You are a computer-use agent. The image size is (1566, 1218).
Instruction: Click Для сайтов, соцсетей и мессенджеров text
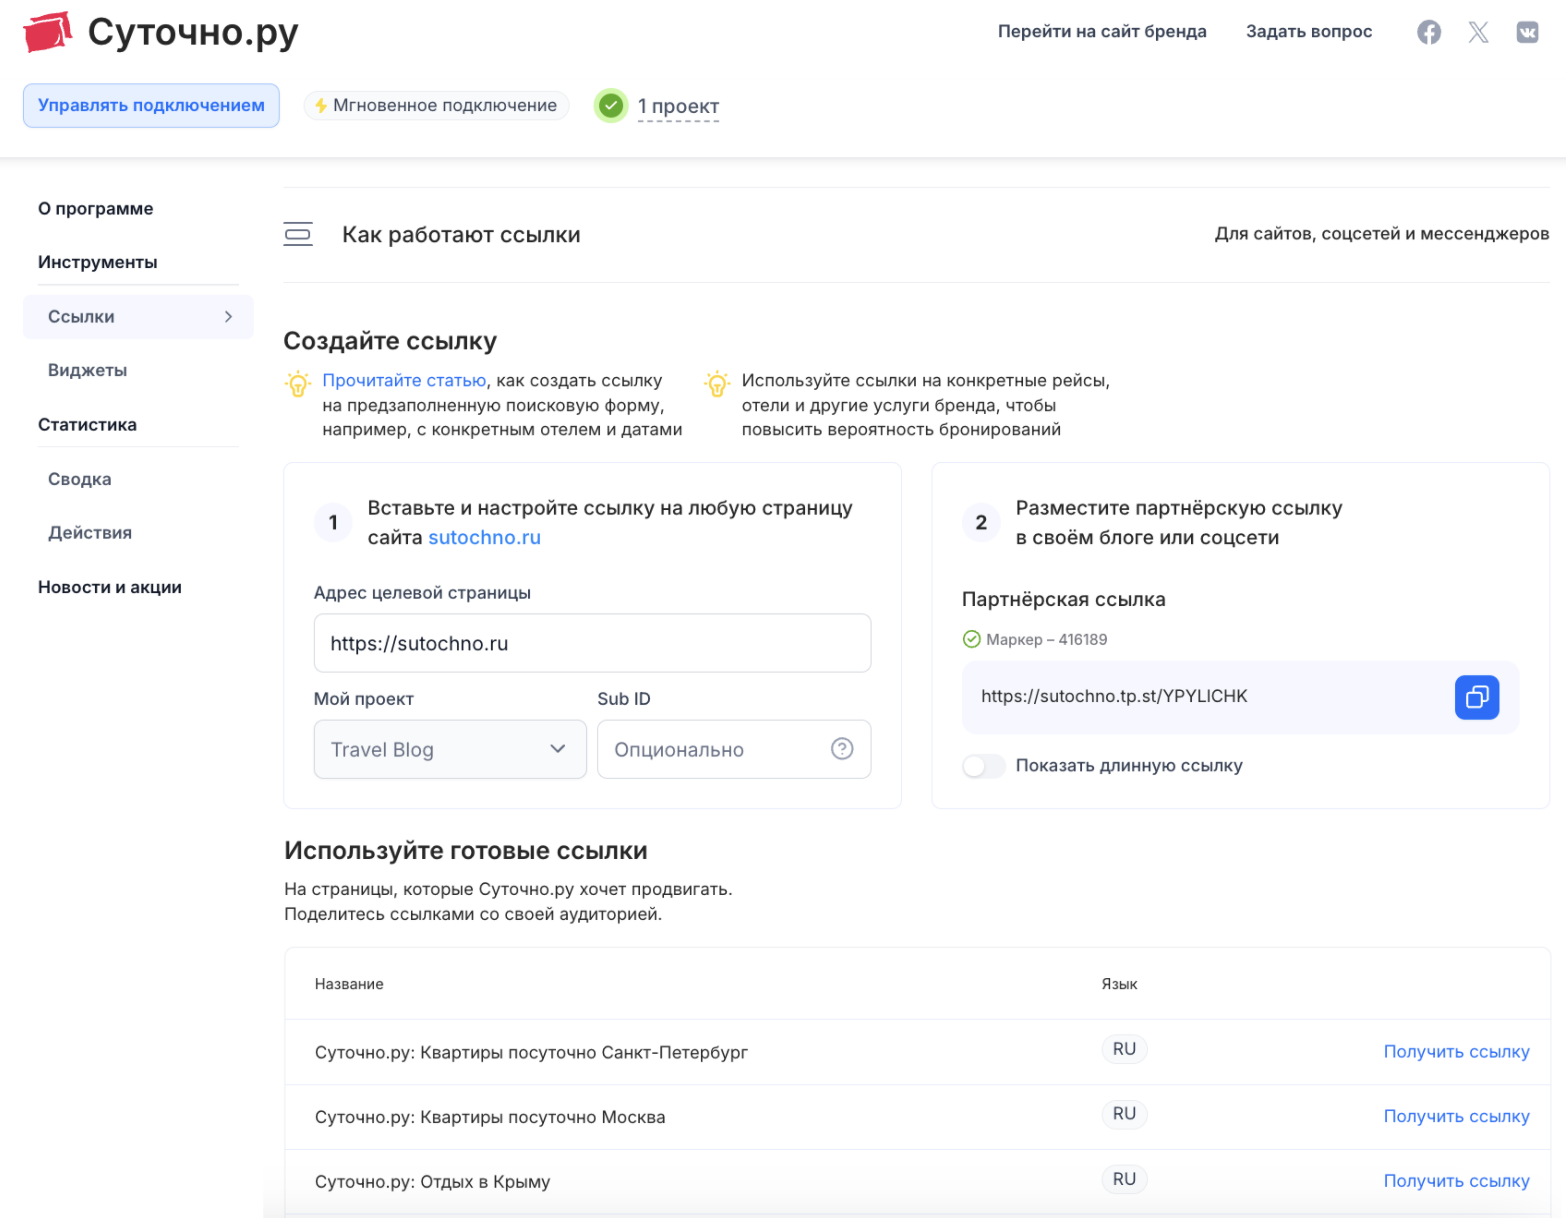pyautogui.click(x=1382, y=233)
